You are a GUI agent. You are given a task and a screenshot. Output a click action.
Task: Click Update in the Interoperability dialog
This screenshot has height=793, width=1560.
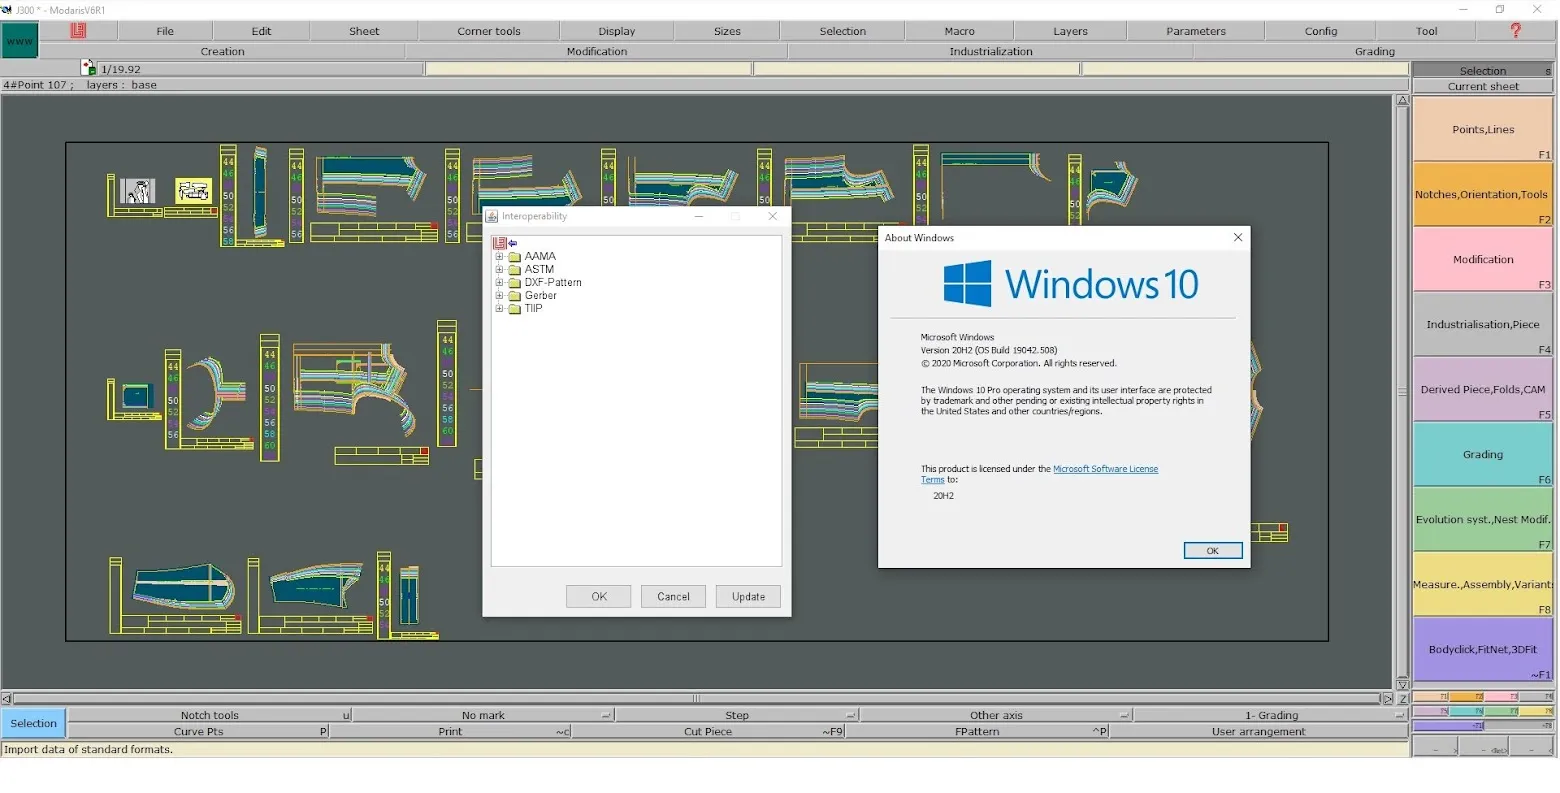click(747, 596)
